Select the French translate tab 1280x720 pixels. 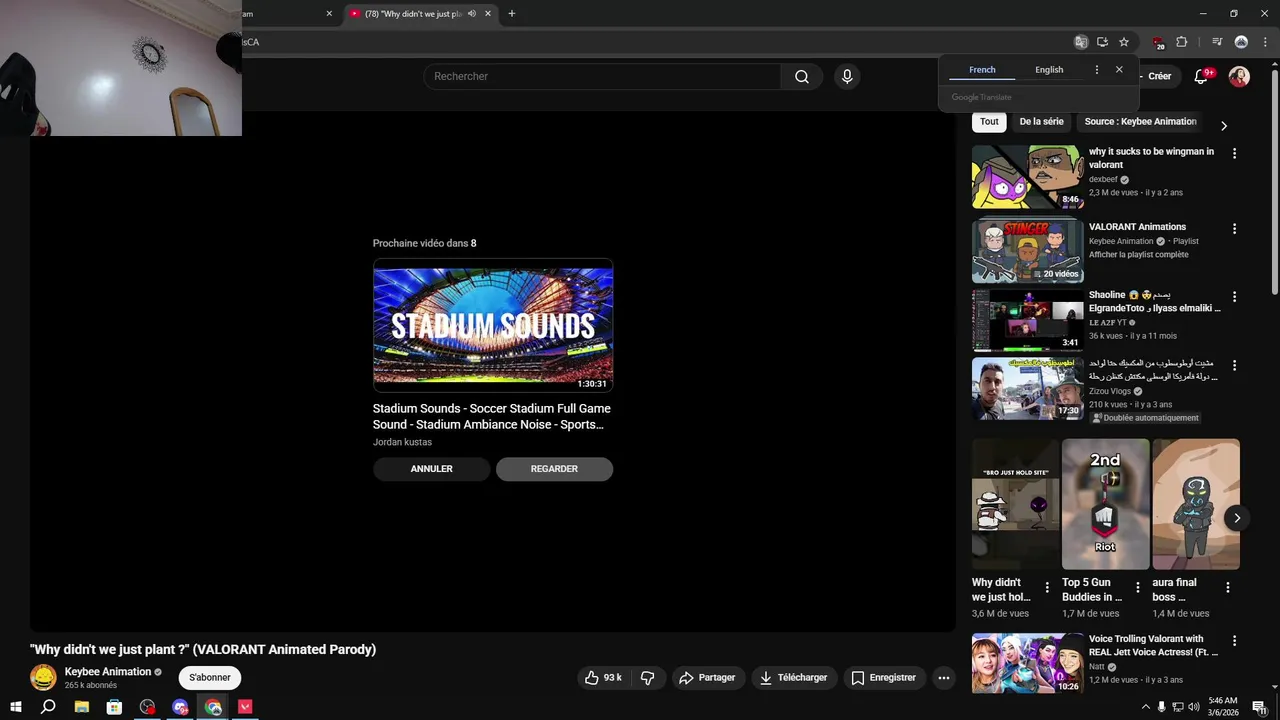click(x=982, y=70)
